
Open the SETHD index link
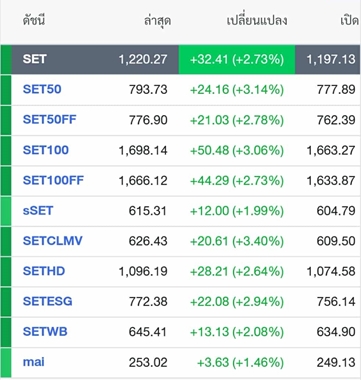tap(44, 271)
